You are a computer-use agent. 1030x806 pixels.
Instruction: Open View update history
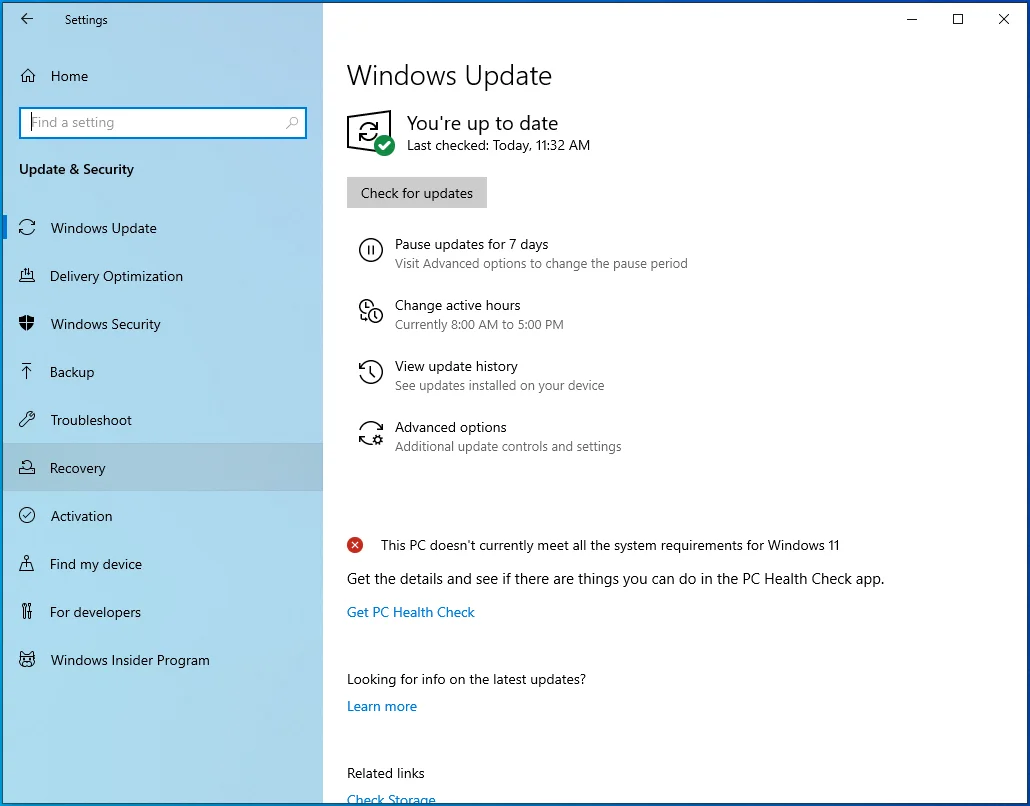[x=456, y=366]
